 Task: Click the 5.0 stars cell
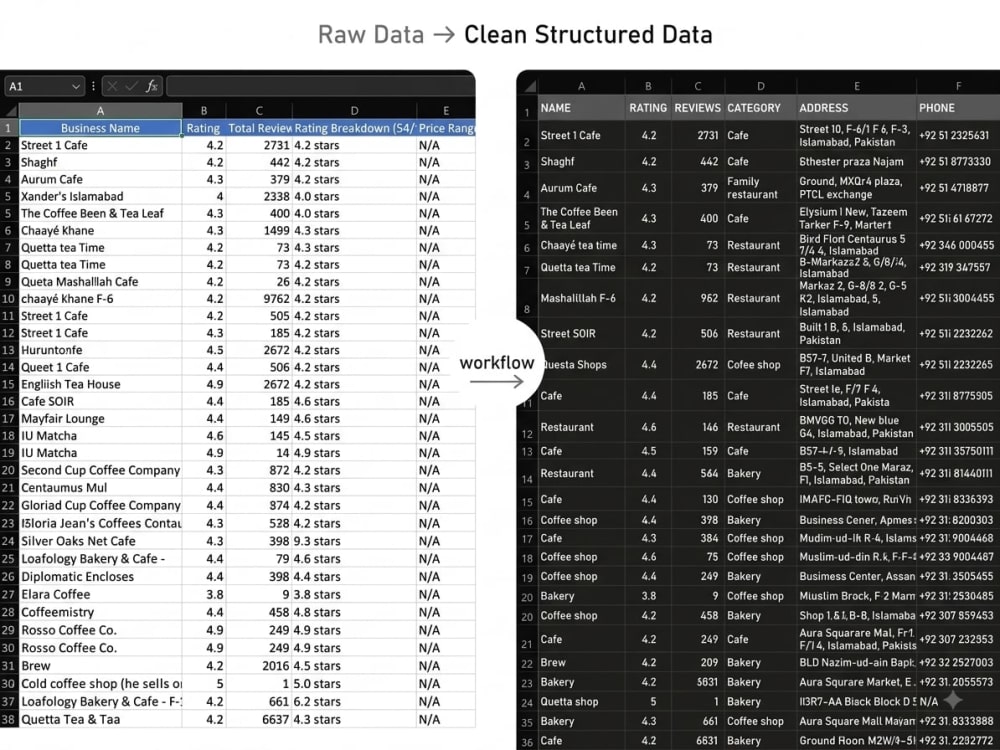click(x=354, y=684)
